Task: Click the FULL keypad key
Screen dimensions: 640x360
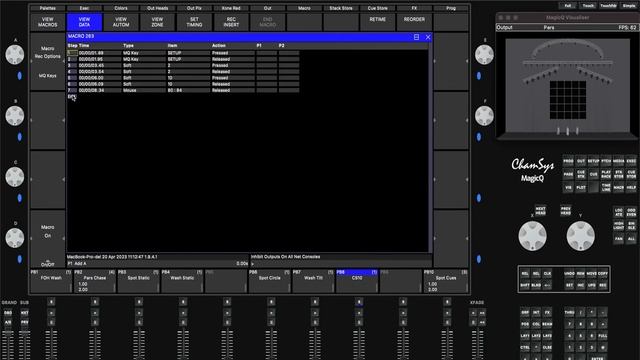Action: click(x=603, y=336)
